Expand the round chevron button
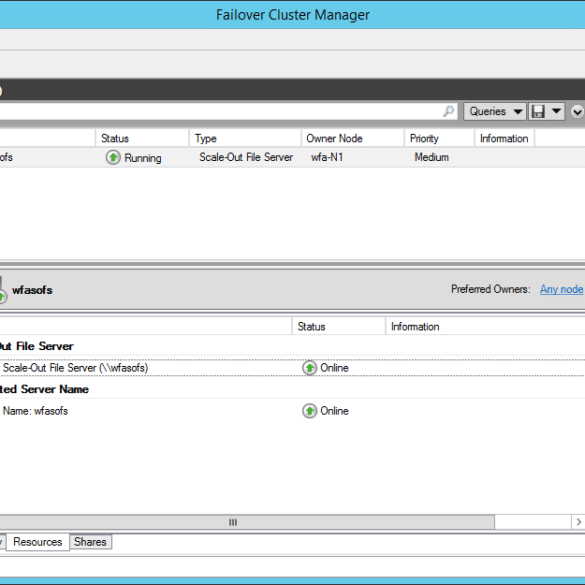 point(577,112)
